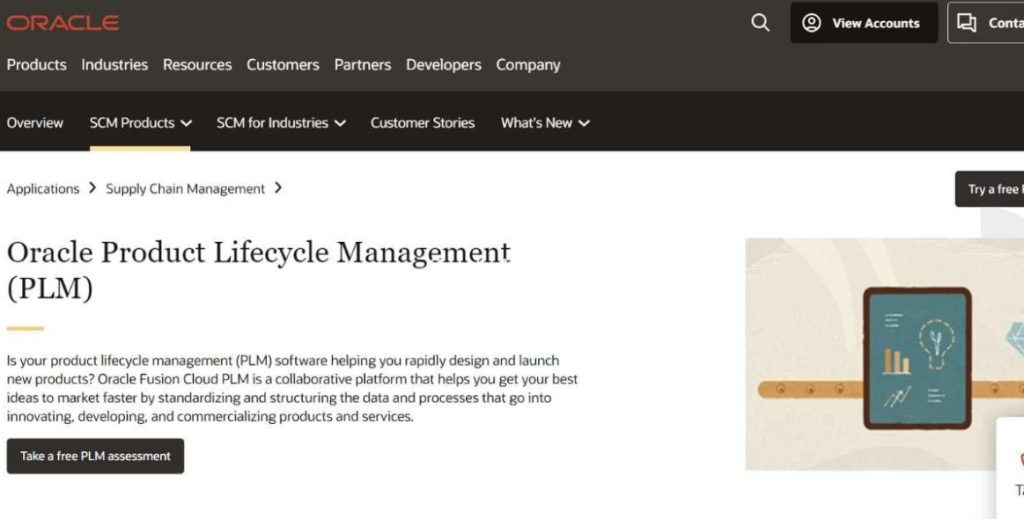The image size is (1024, 519).
Task: Go to the Overview tab
Action: [x=35, y=123]
